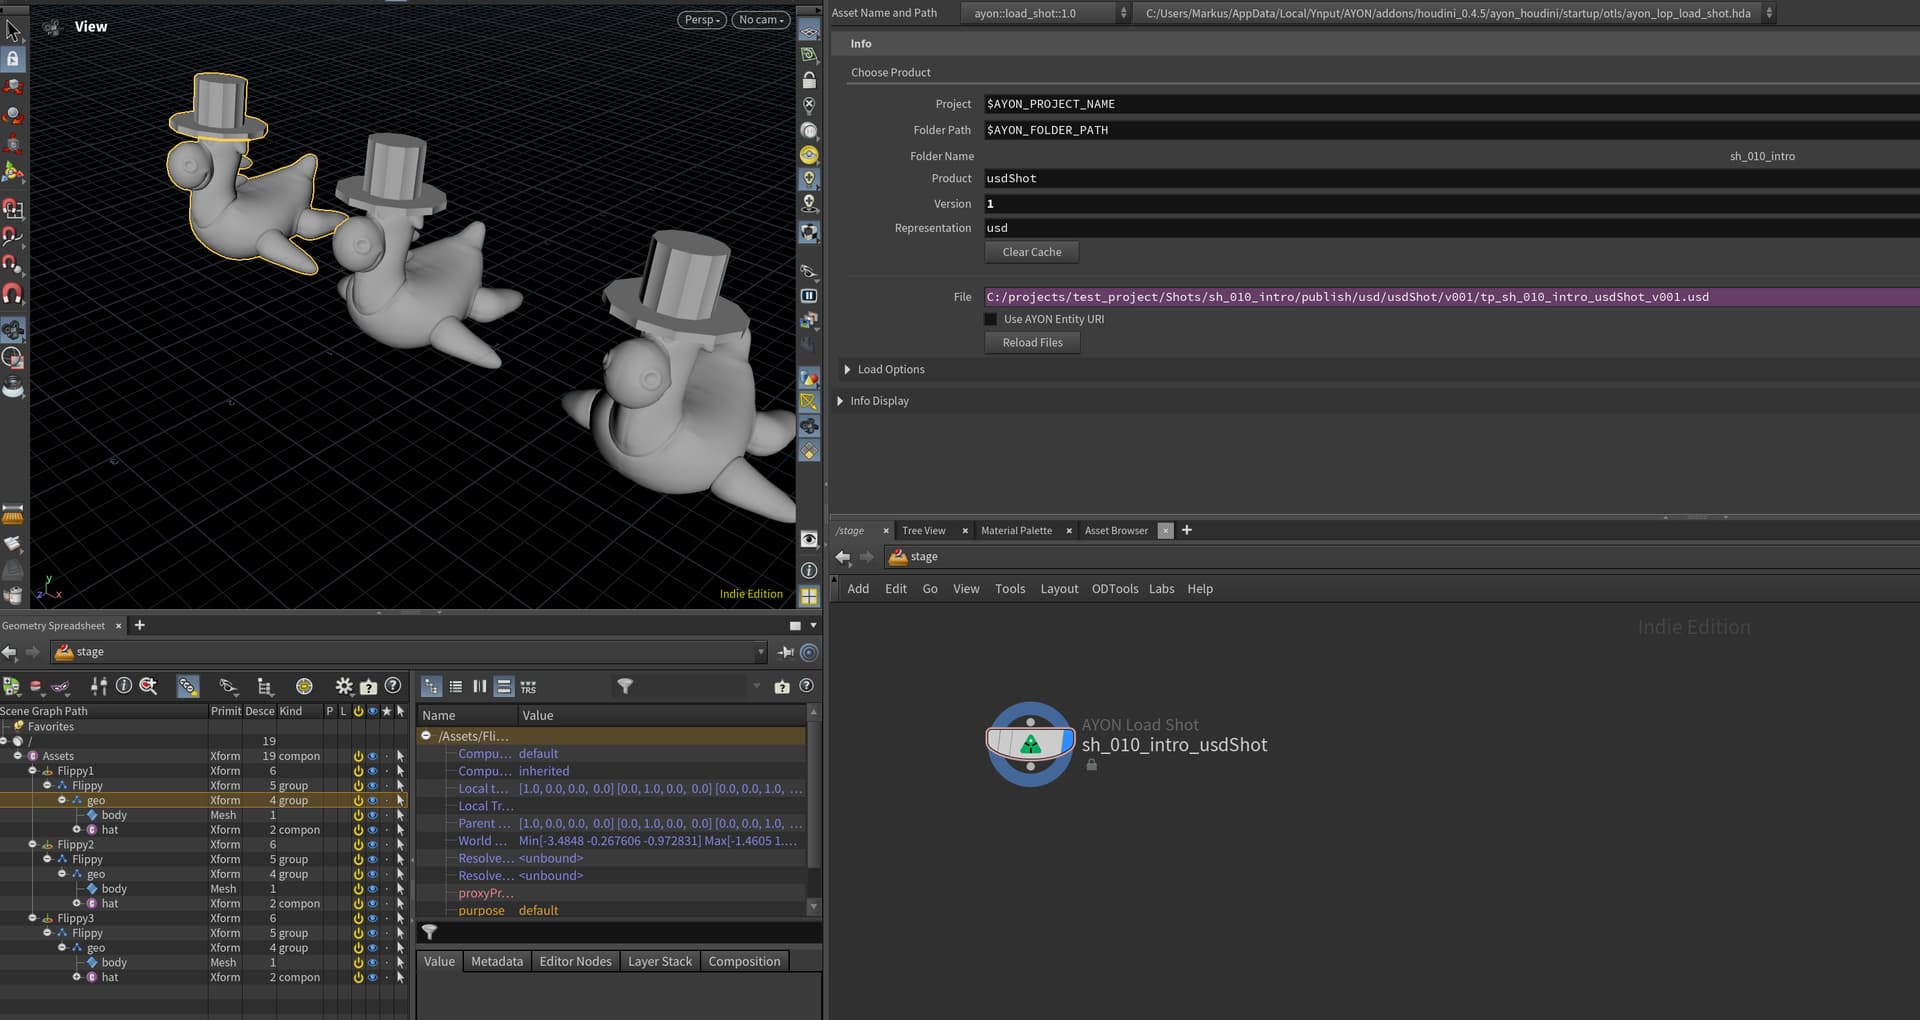Viewport: 1920px width, 1020px height.
Task: Toggle the yellow headlight lighting icon
Action: (809, 155)
